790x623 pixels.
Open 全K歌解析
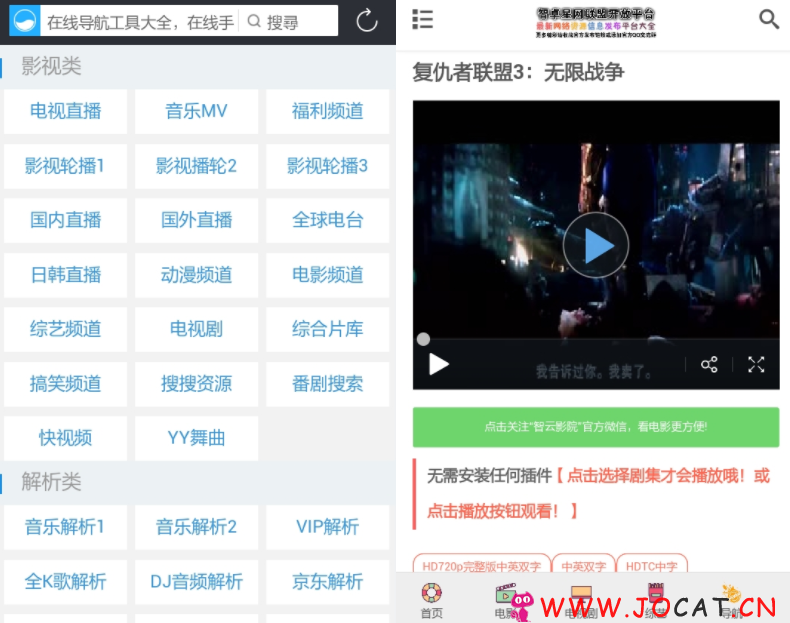coord(65,582)
